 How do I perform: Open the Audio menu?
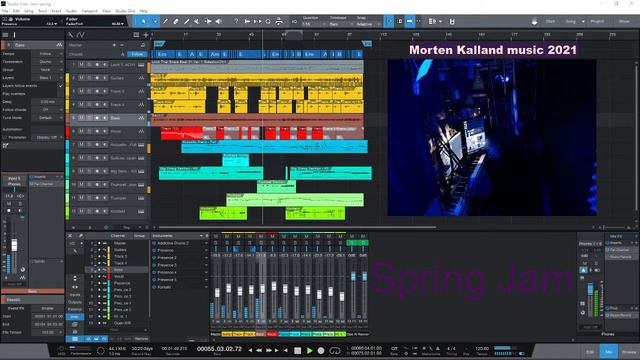(x=71, y=11)
